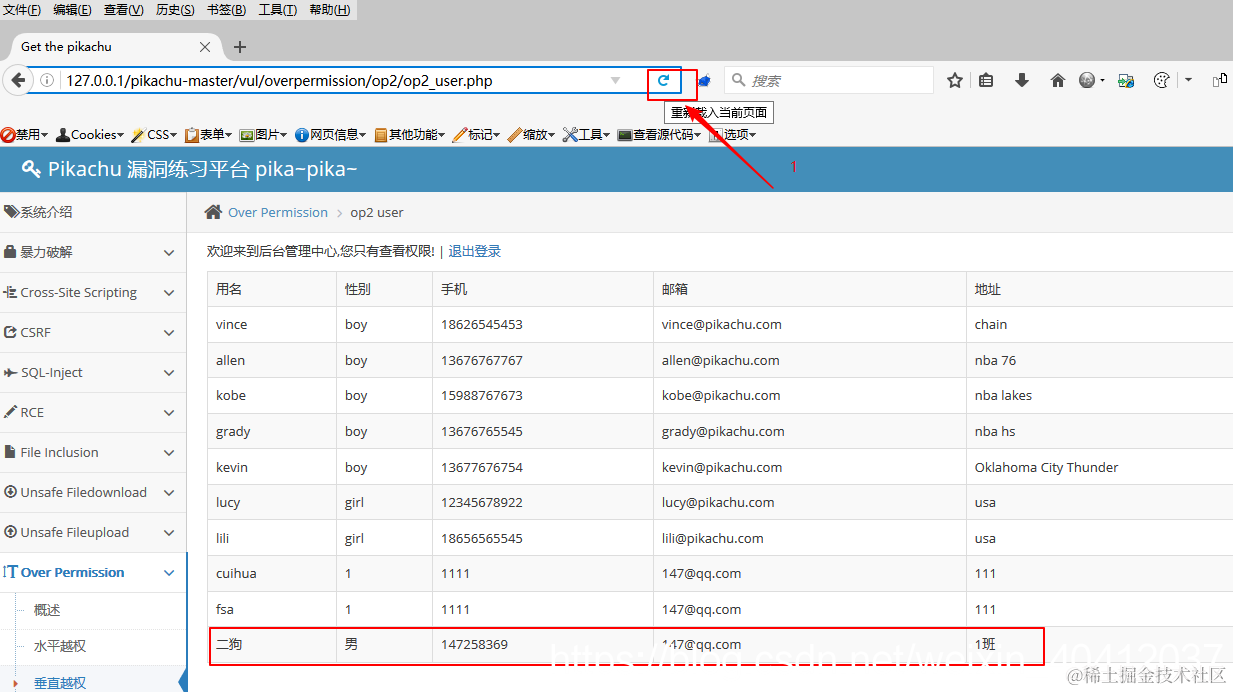Open a new tab with plus button

tap(239, 47)
